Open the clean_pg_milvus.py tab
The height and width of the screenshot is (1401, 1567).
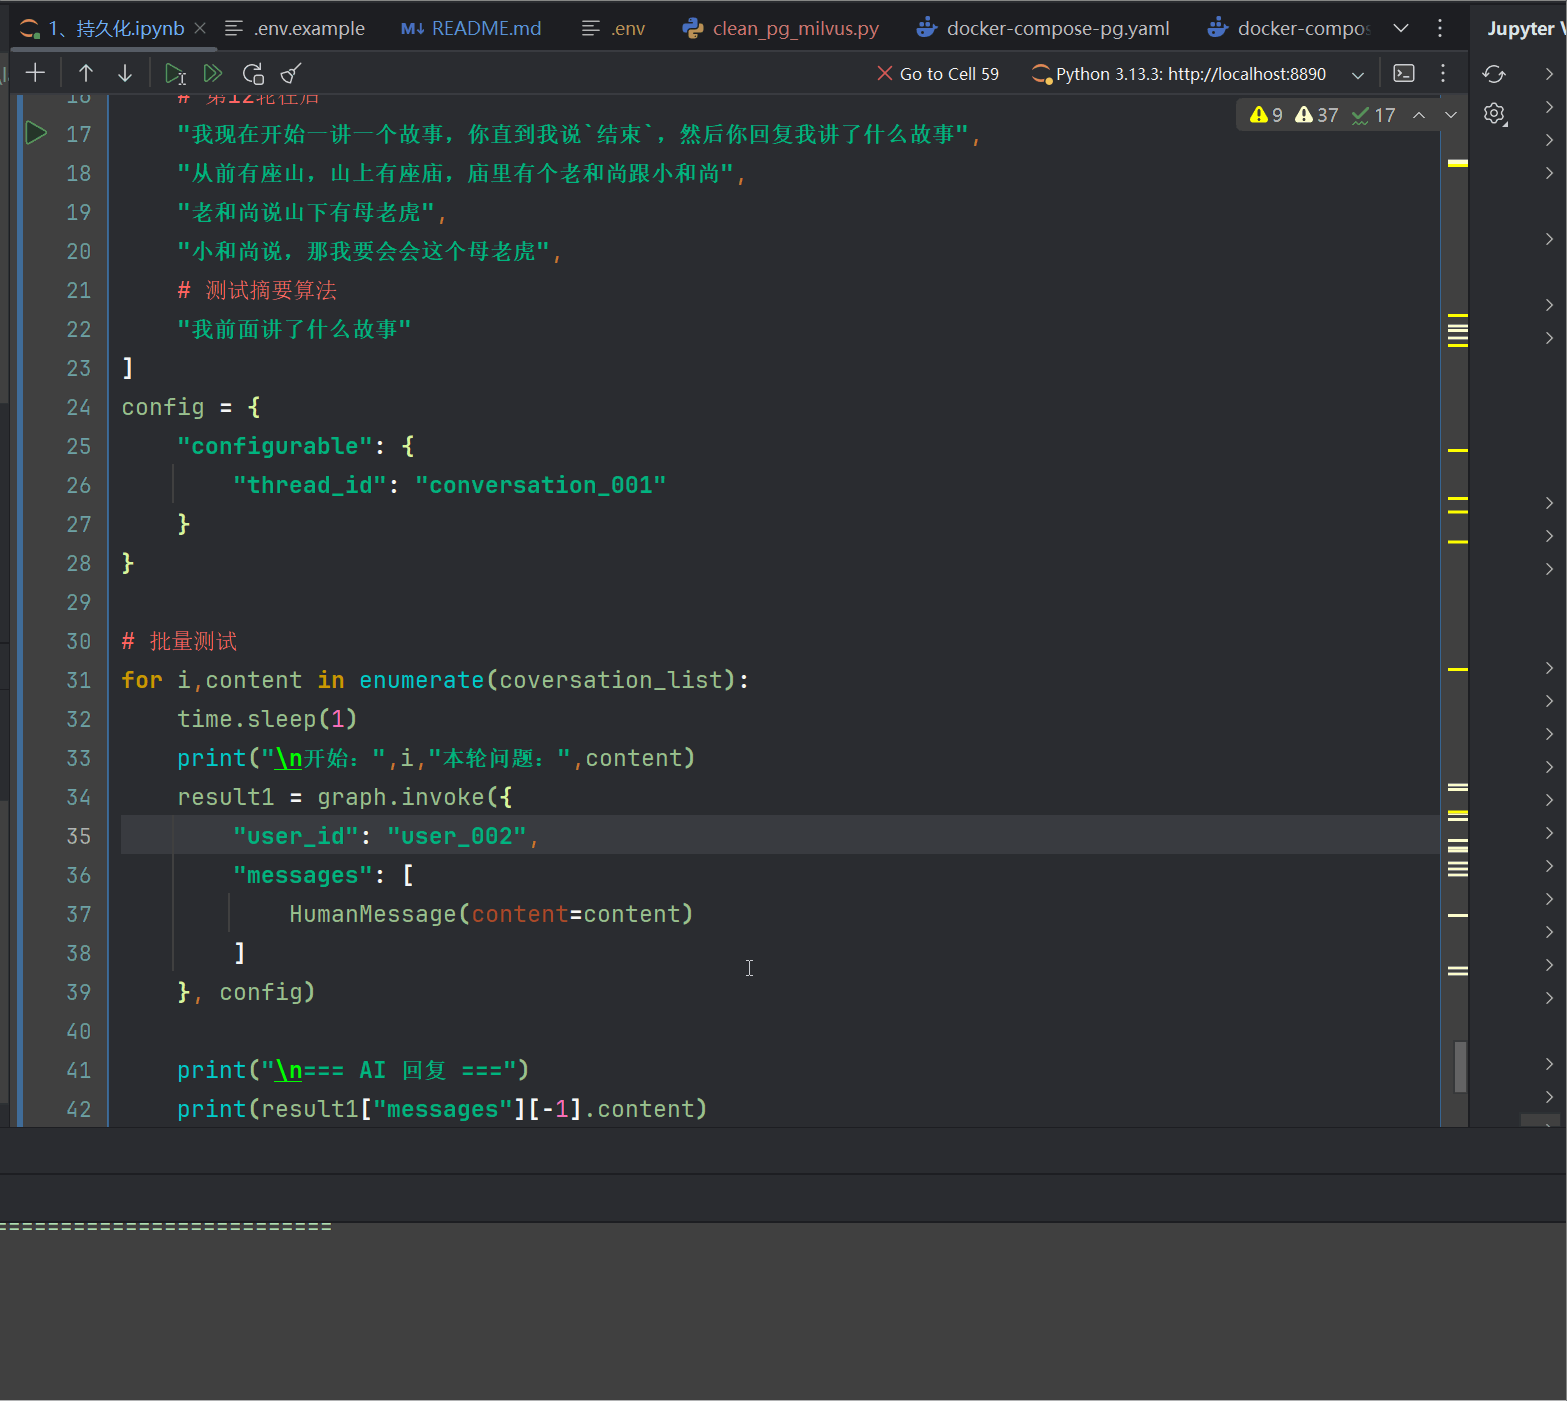pos(780,28)
